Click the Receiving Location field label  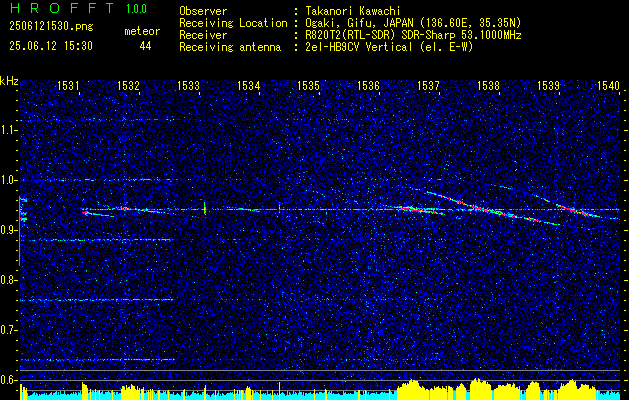[233, 23]
